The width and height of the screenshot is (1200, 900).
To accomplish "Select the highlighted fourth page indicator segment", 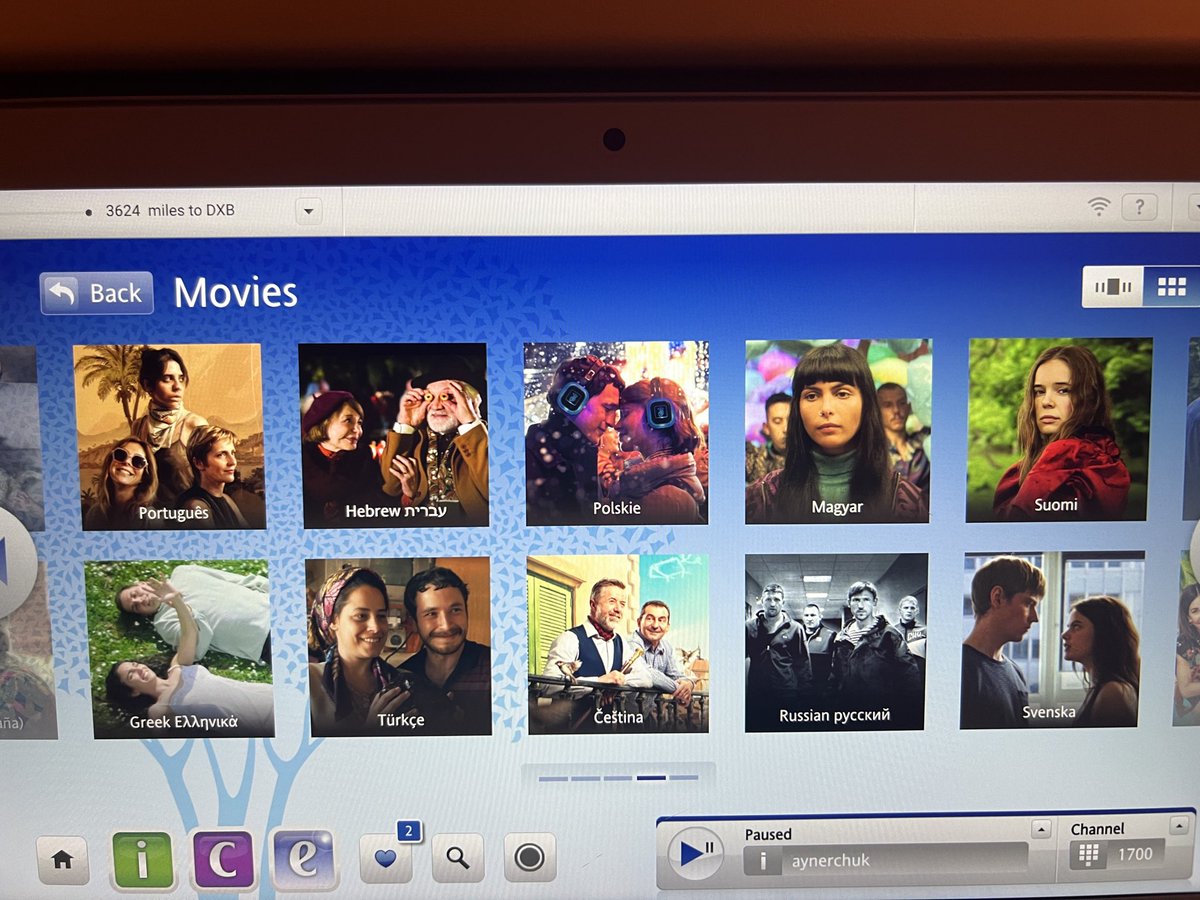I will [652, 777].
